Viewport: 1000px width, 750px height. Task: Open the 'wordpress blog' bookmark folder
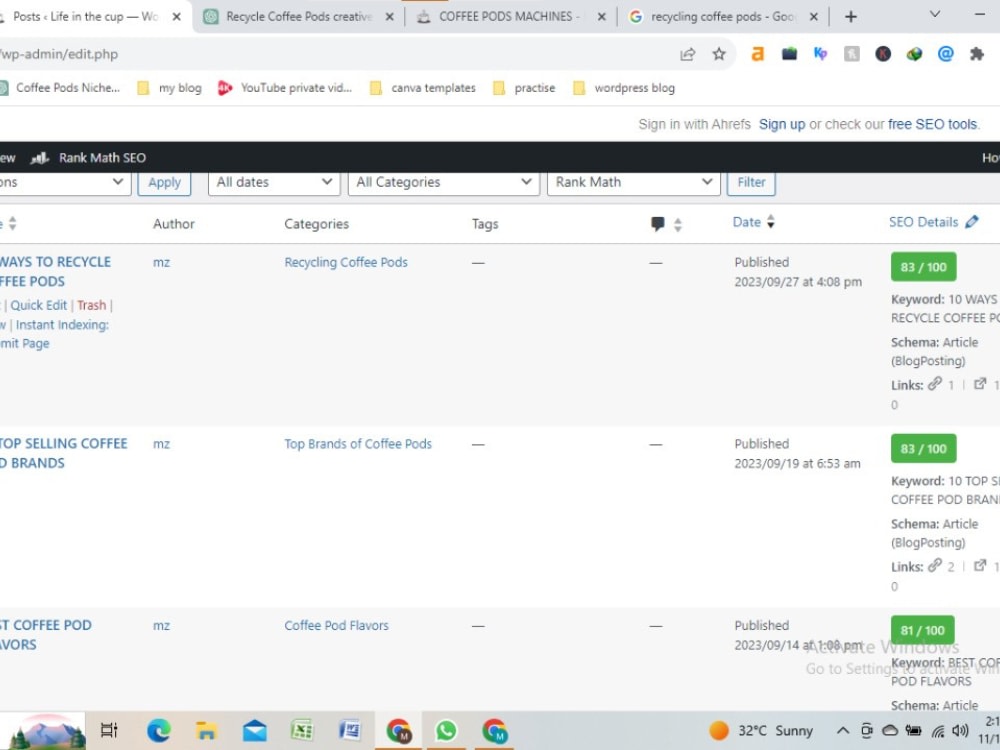[624, 88]
